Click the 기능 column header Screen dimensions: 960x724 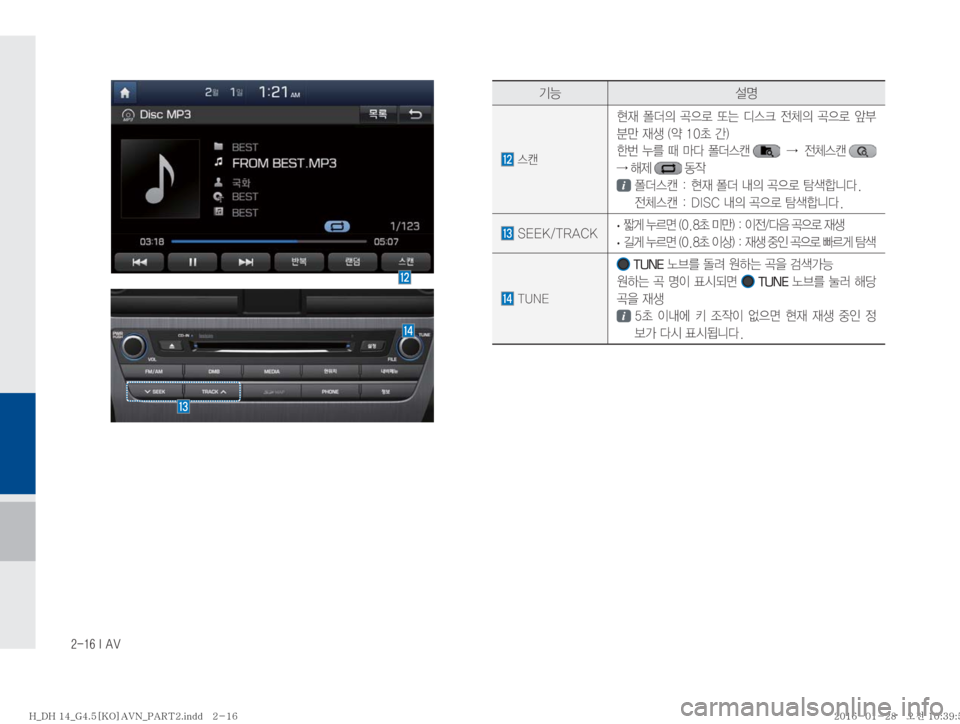(550, 93)
